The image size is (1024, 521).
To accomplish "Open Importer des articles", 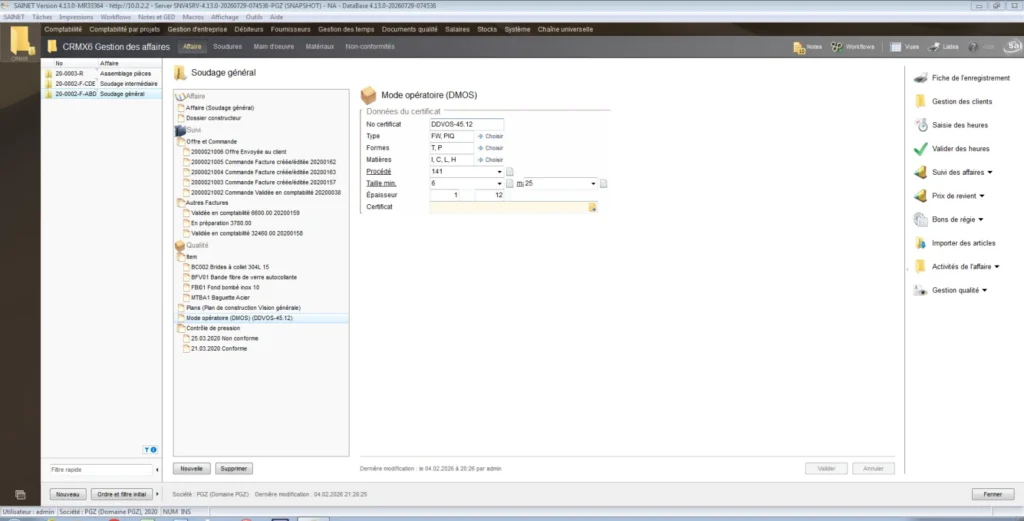I will (x=963, y=244).
